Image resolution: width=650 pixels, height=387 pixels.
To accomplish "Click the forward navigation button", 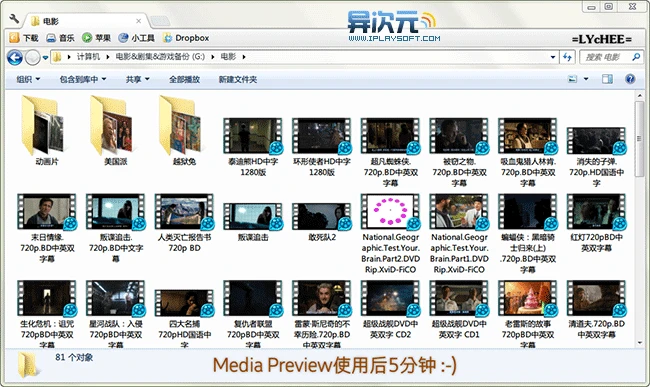I will 33,57.
